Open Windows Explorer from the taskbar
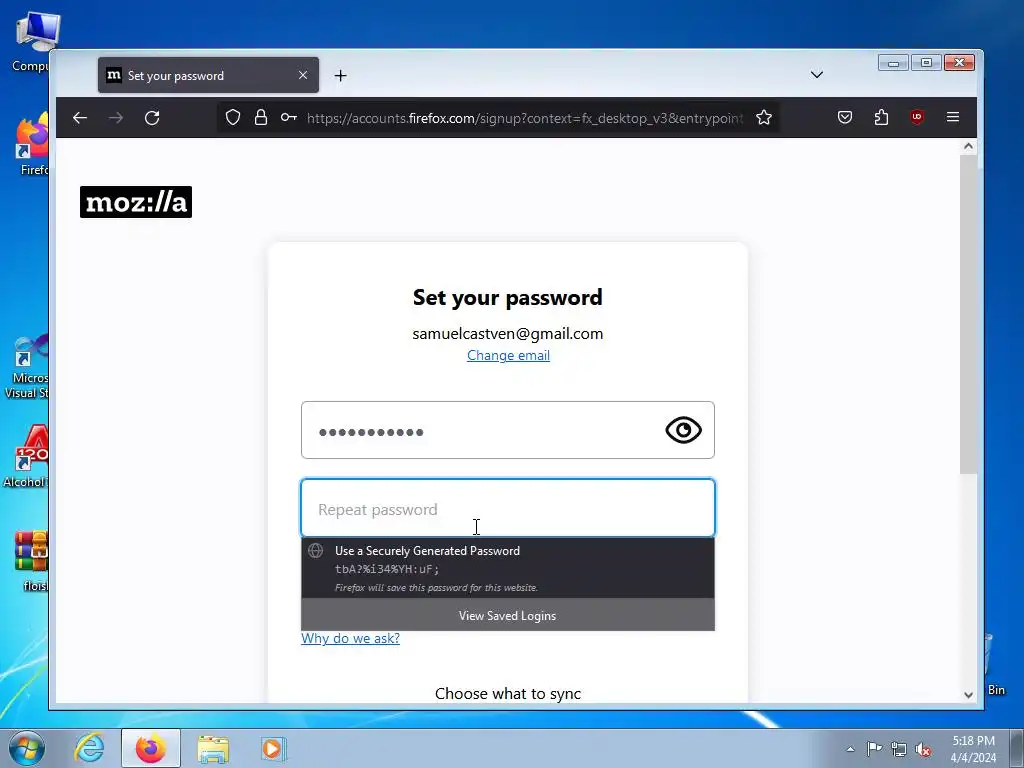Screen dimensions: 1024x768 [213, 748]
